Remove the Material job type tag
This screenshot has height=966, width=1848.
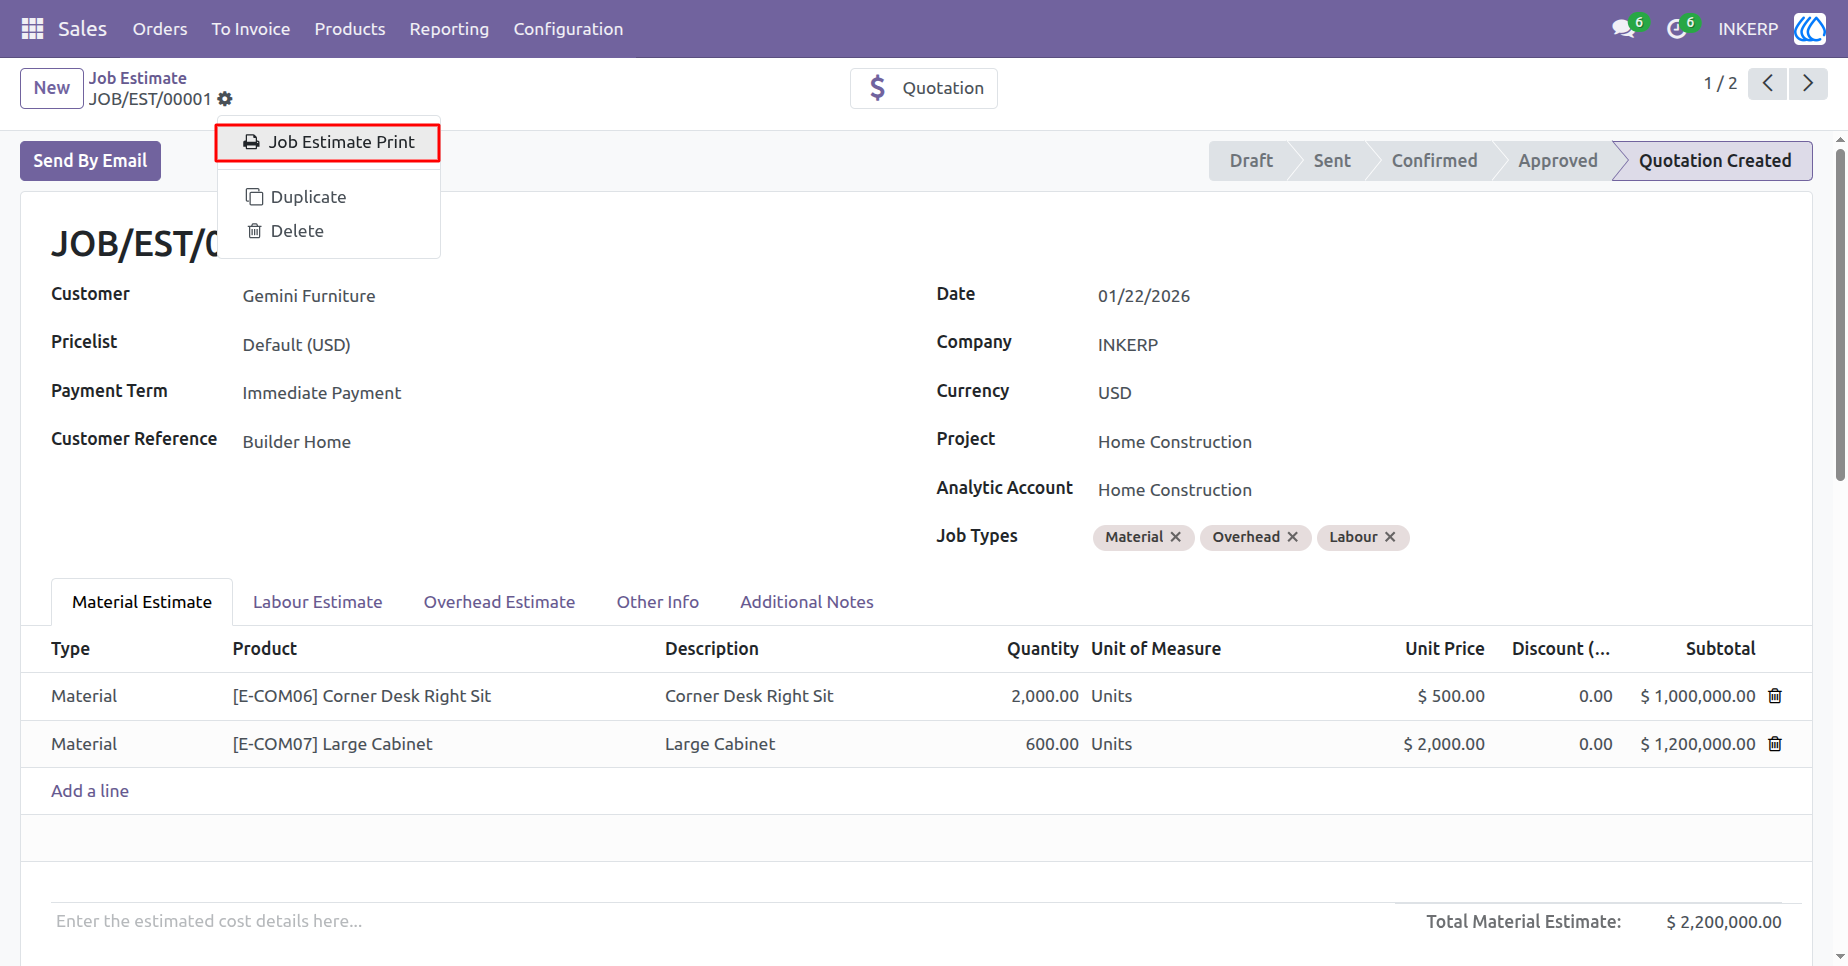pyautogui.click(x=1176, y=537)
